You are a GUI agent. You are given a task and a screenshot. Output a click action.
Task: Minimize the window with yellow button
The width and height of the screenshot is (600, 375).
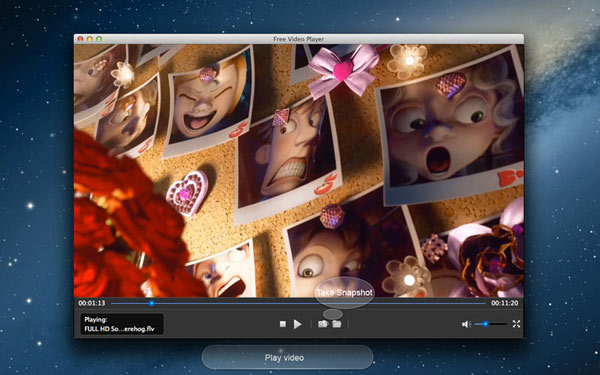click(90, 39)
